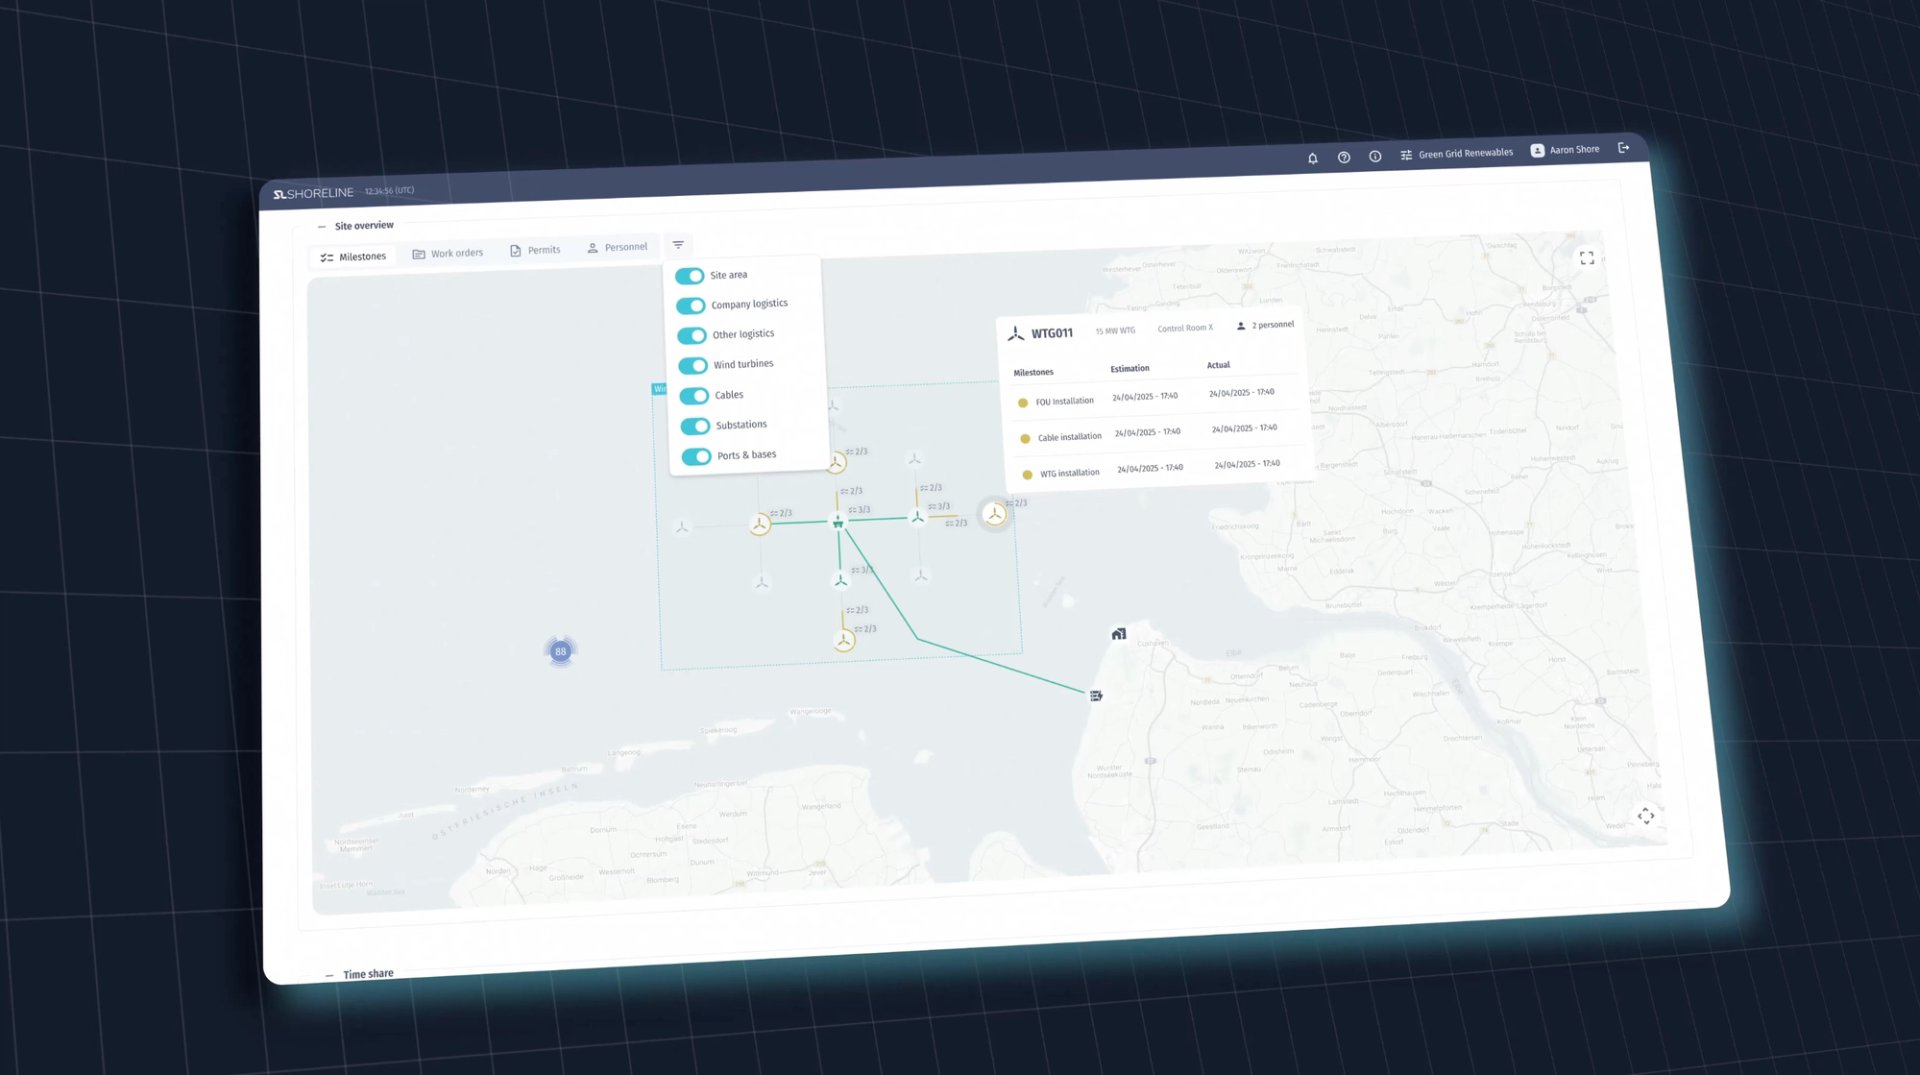Image resolution: width=1920 pixels, height=1075 pixels.
Task: Toggle the Site area layer off
Action: 689,276
